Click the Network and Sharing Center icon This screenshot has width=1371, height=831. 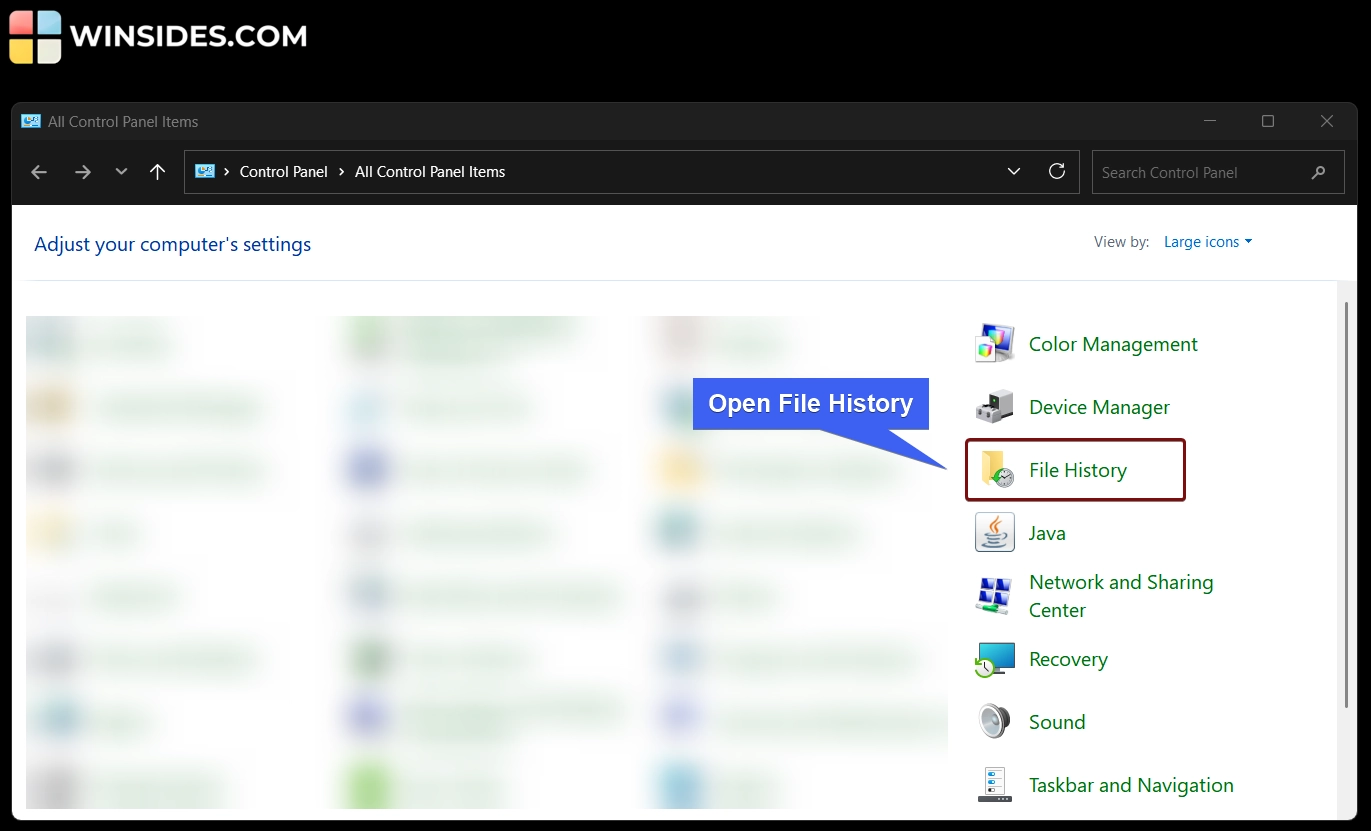click(x=993, y=595)
